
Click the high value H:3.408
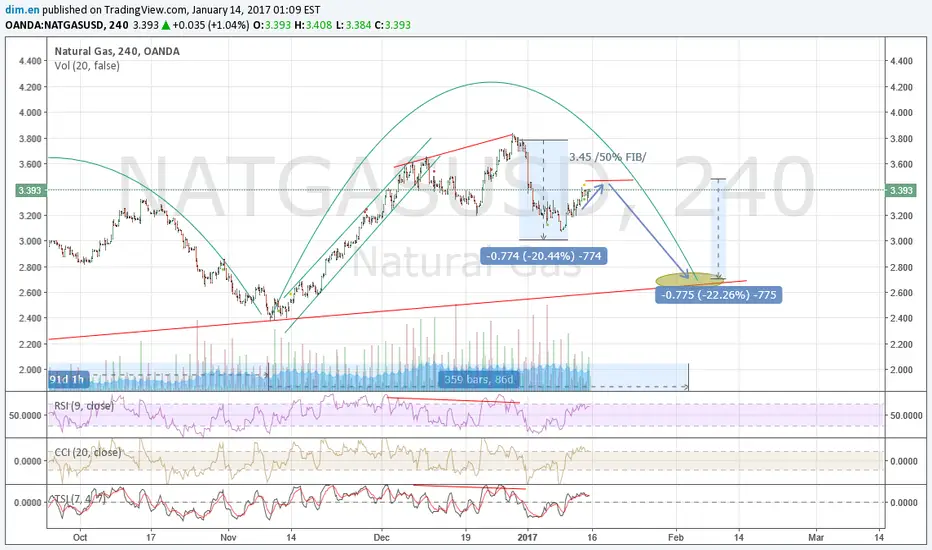313,25
